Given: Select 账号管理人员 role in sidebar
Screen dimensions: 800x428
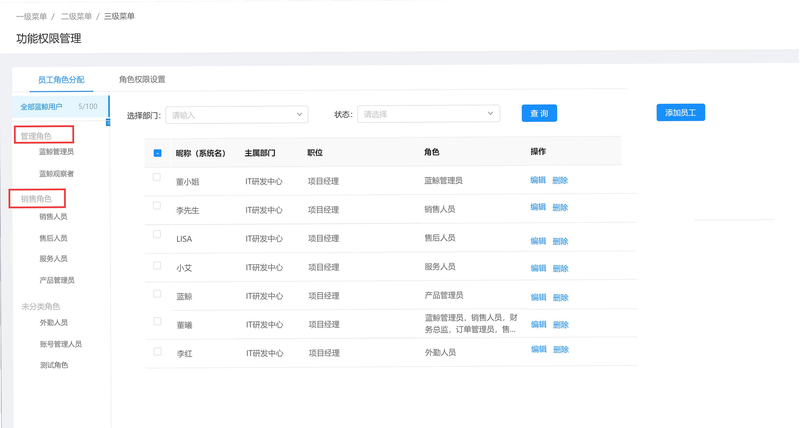Looking at the screenshot, I should (x=61, y=344).
